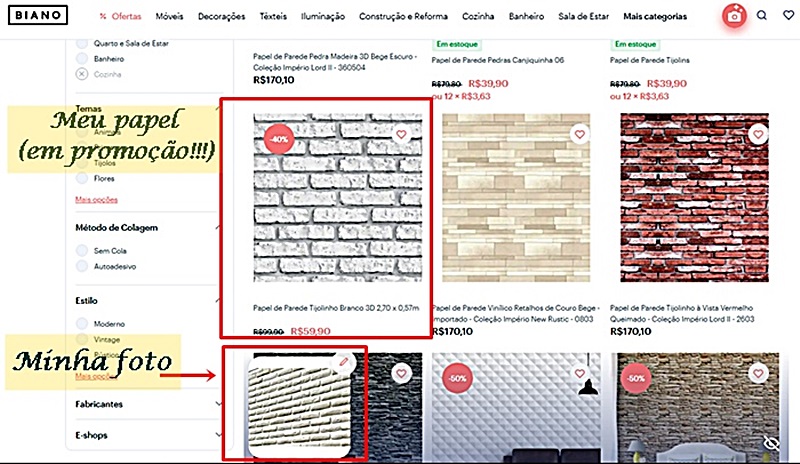The height and width of the screenshot is (464, 800).
Task: Favorite the white Tijolinho Branco wallpaper
Action: 401,134
